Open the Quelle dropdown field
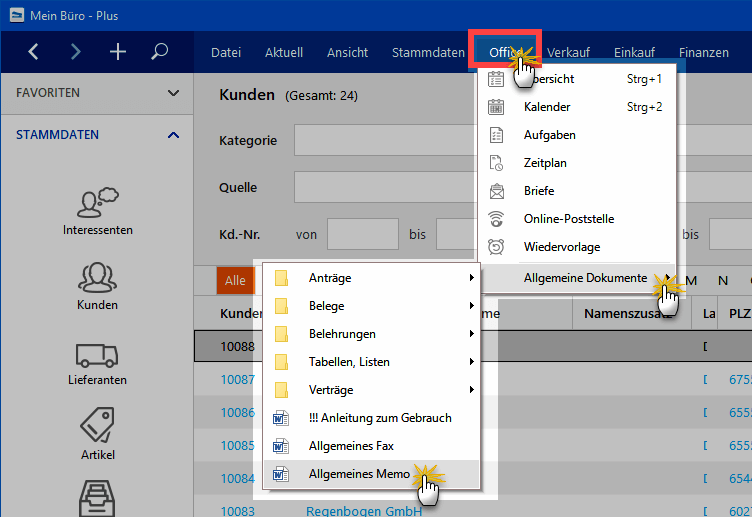This screenshot has height=517, width=752. point(386,187)
